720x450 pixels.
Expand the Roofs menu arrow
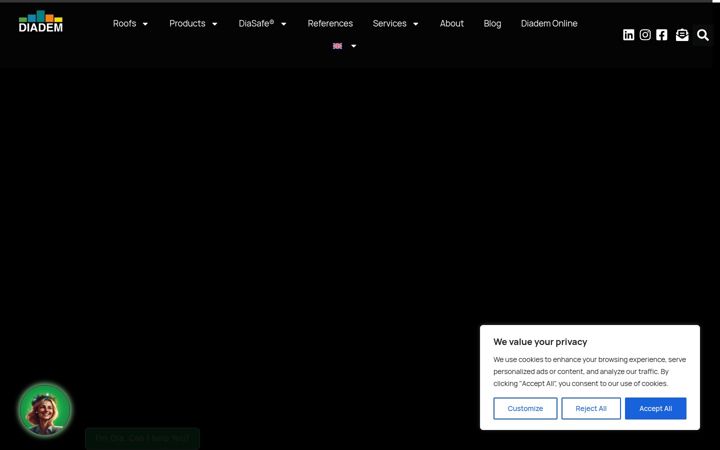[145, 24]
